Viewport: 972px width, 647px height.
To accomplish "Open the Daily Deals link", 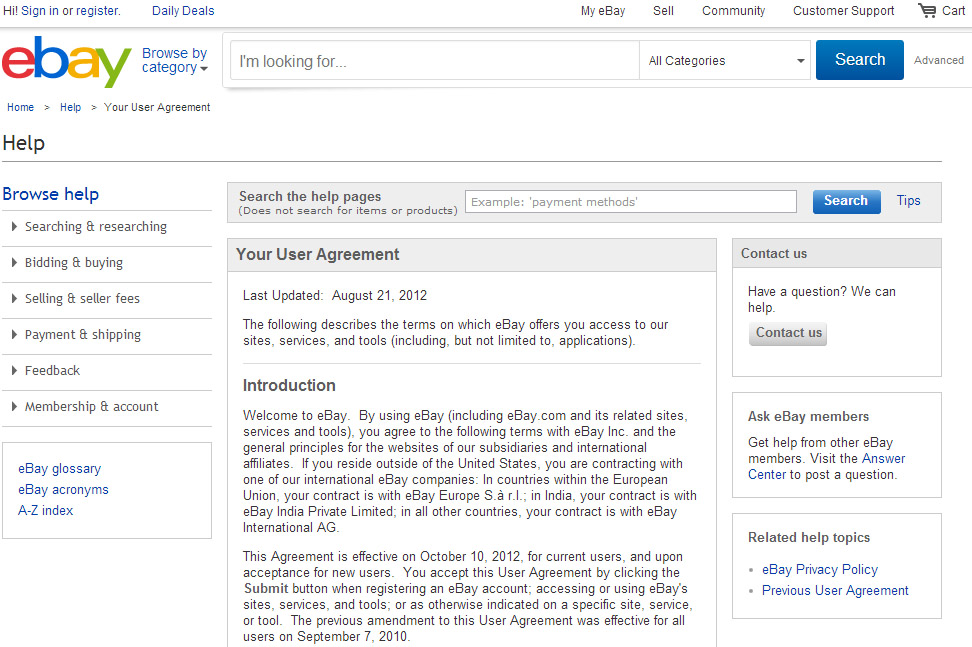I will [x=183, y=11].
